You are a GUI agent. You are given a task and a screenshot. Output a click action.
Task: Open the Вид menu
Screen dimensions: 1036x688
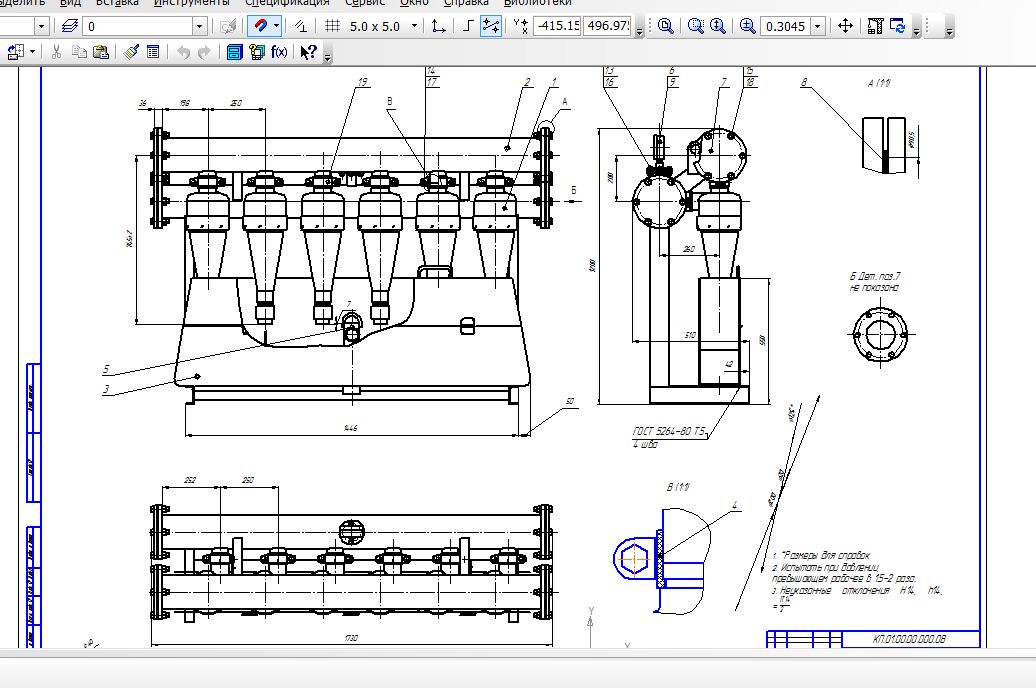coord(71,3)
